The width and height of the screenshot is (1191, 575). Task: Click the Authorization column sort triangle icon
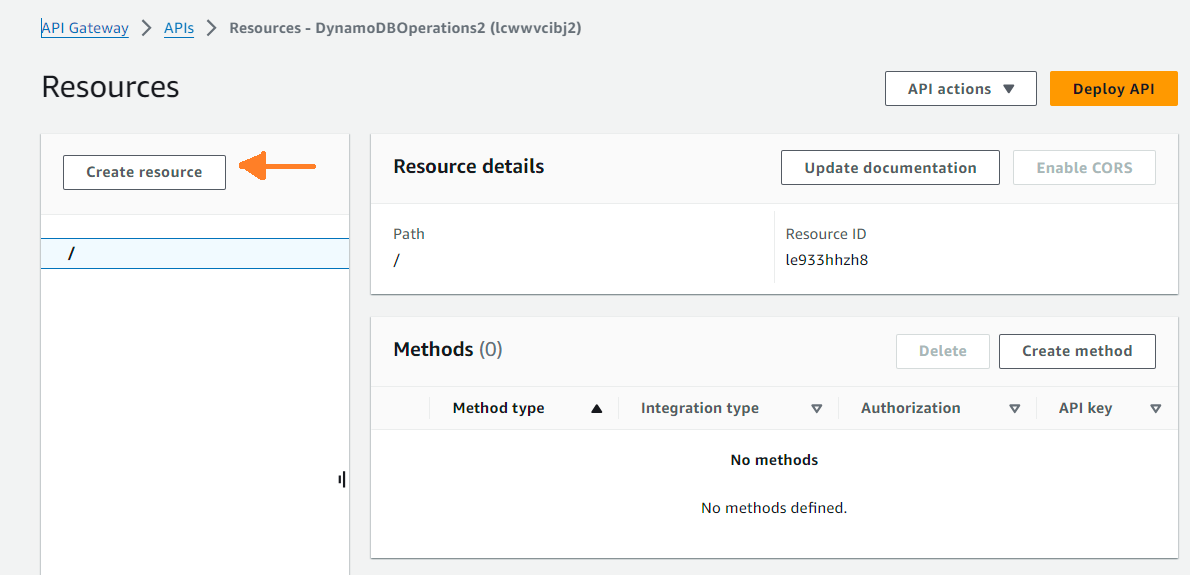click(1014, 408)
